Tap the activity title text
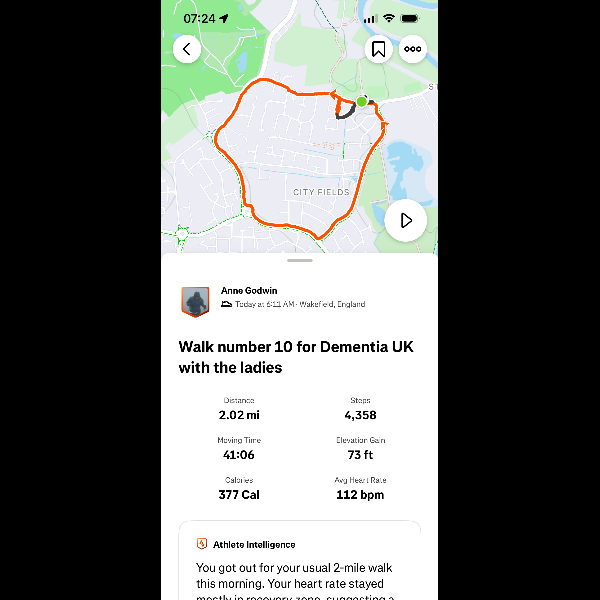The height and width of the screenshot is (600, 600). (295, 357)
